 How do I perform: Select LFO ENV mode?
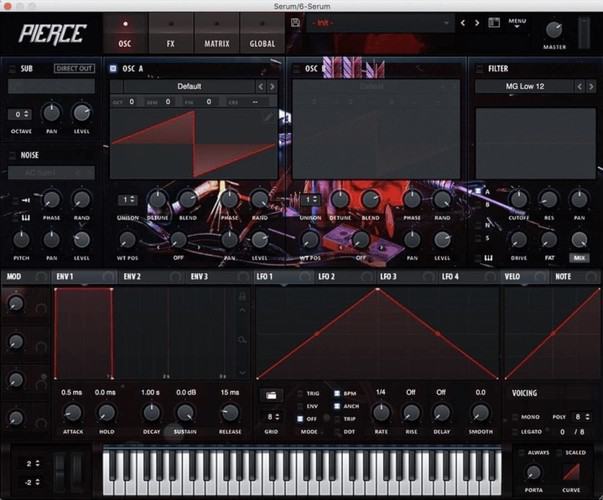[300, 406]
